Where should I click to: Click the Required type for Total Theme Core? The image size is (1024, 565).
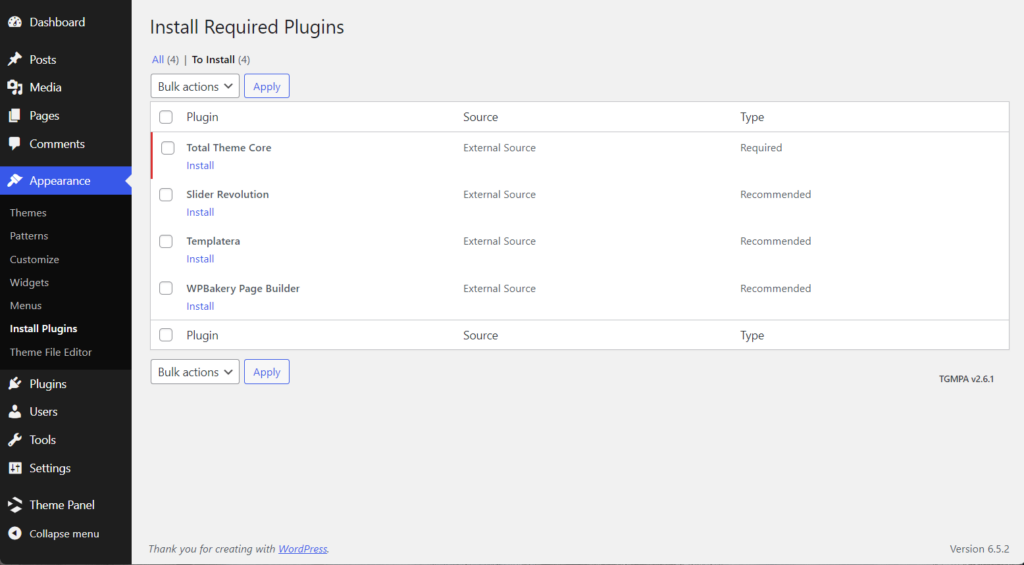click(x=761, y=148)
